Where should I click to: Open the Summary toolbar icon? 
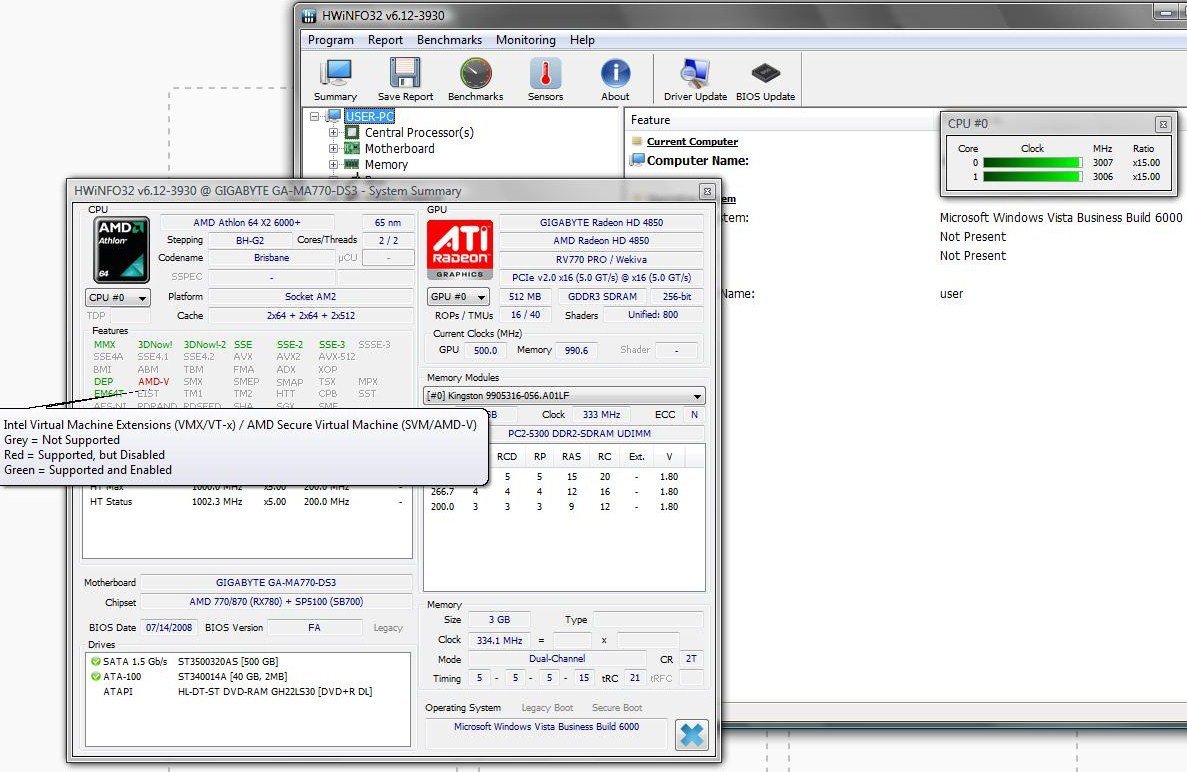pos(335,79)
